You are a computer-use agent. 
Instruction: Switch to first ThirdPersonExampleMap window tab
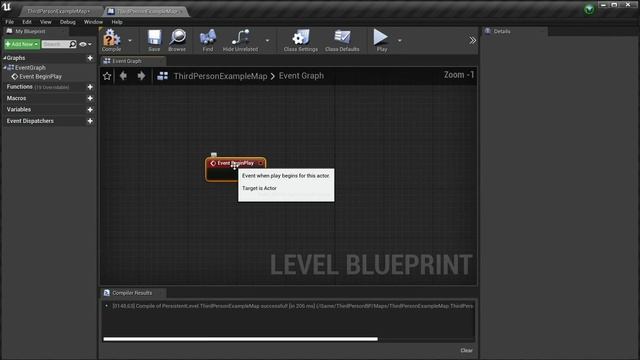(x=58, y=11)
